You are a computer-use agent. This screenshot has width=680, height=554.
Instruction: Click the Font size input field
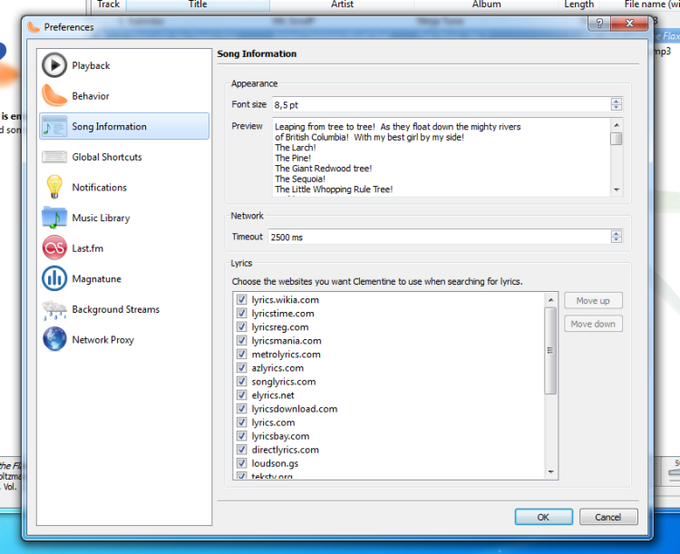tap(441, 105)
